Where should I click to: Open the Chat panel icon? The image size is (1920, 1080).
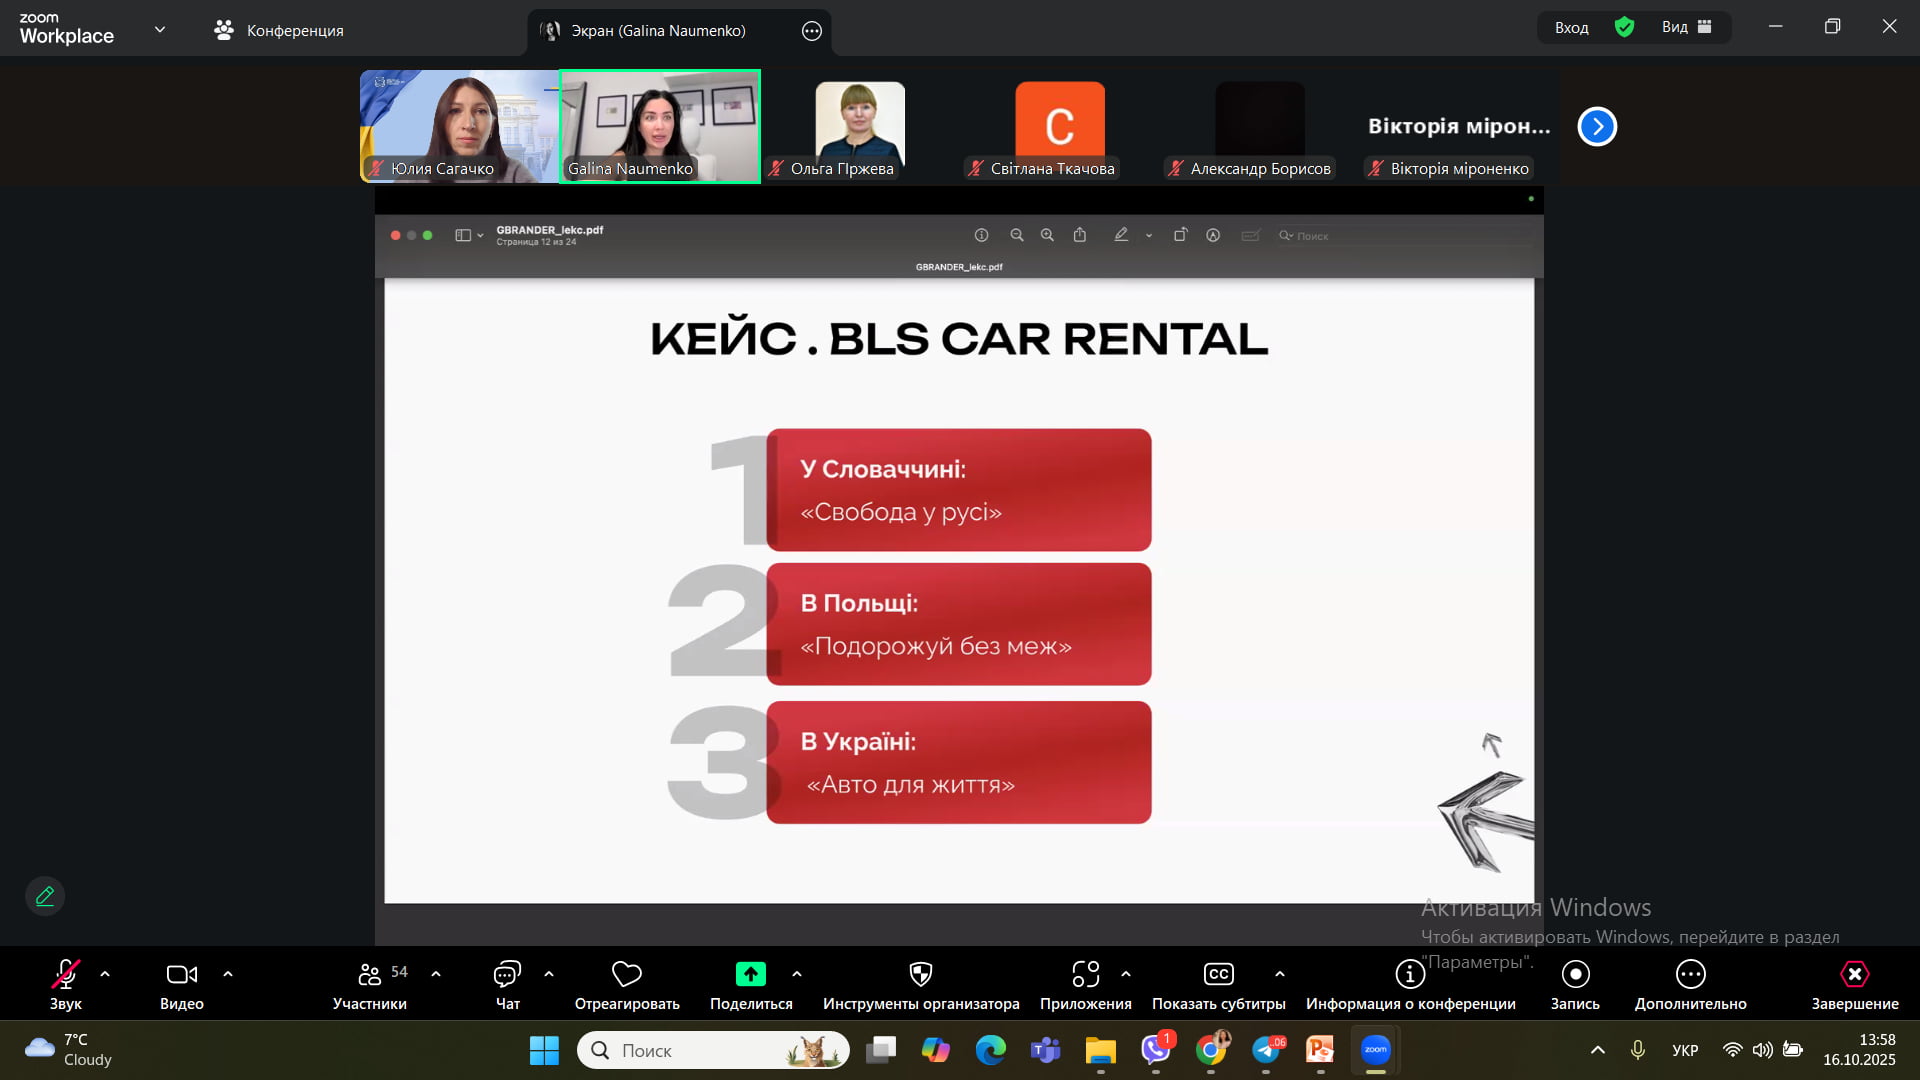point(507,974)
